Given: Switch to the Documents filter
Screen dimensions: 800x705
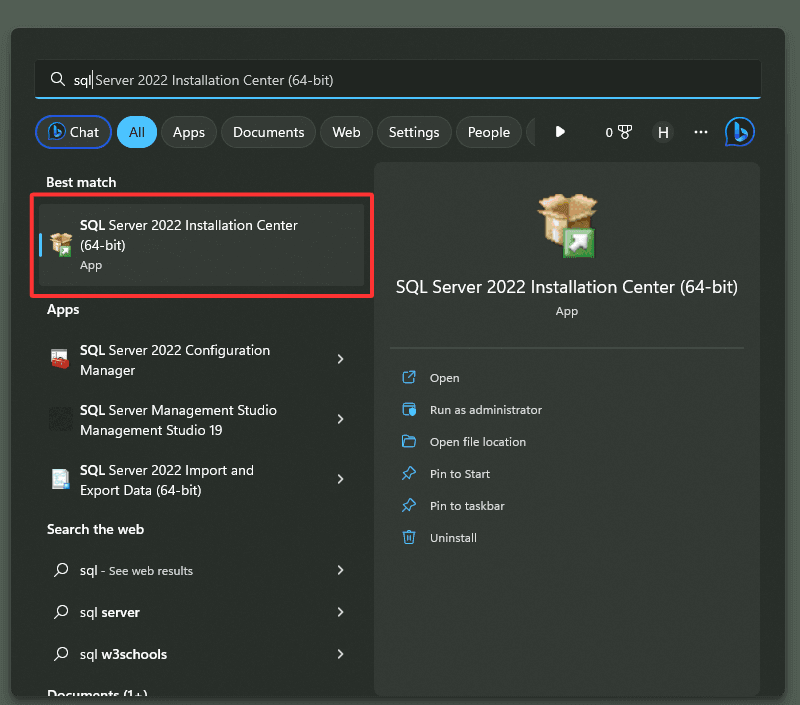Looking at the screenshot, I should coord(268,132).
